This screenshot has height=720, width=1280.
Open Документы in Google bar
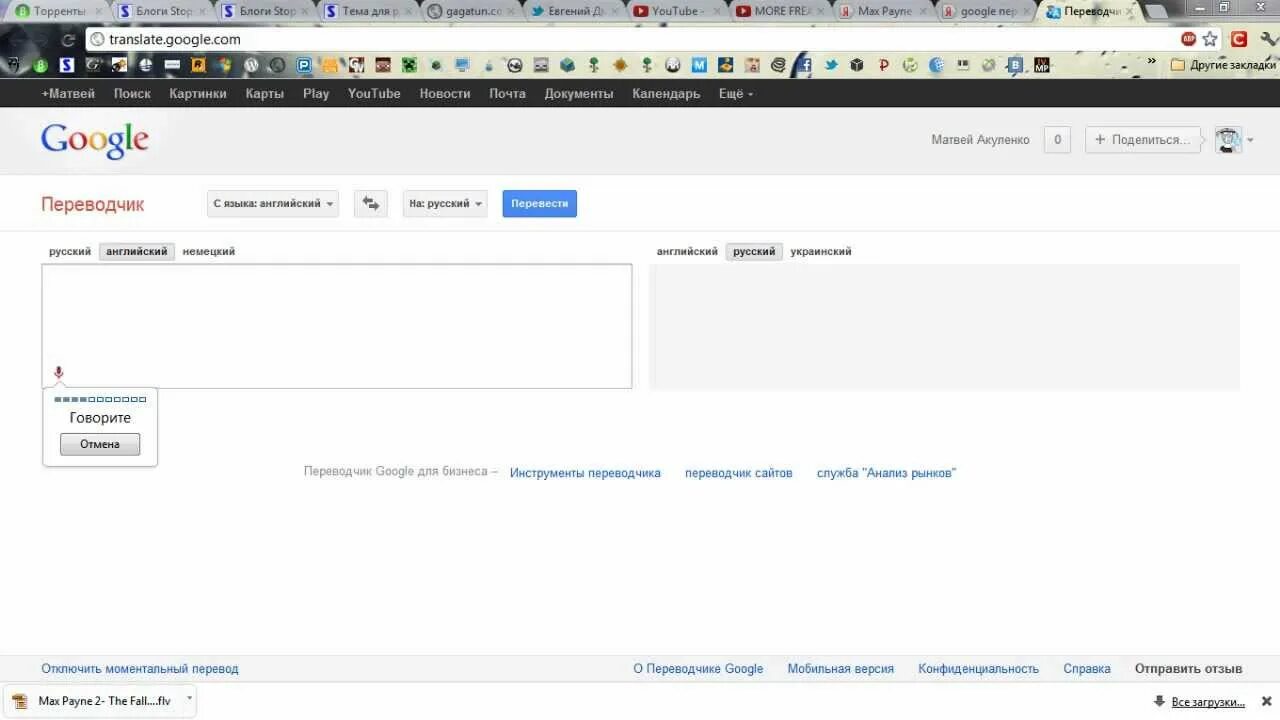579,93
